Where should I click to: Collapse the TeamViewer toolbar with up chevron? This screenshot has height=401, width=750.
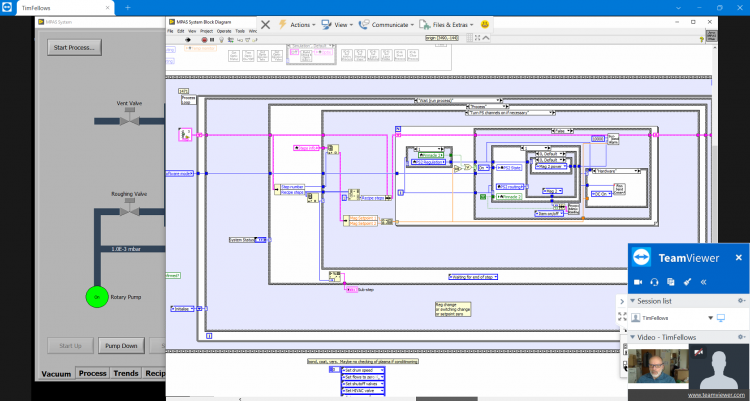click(485, 38)
